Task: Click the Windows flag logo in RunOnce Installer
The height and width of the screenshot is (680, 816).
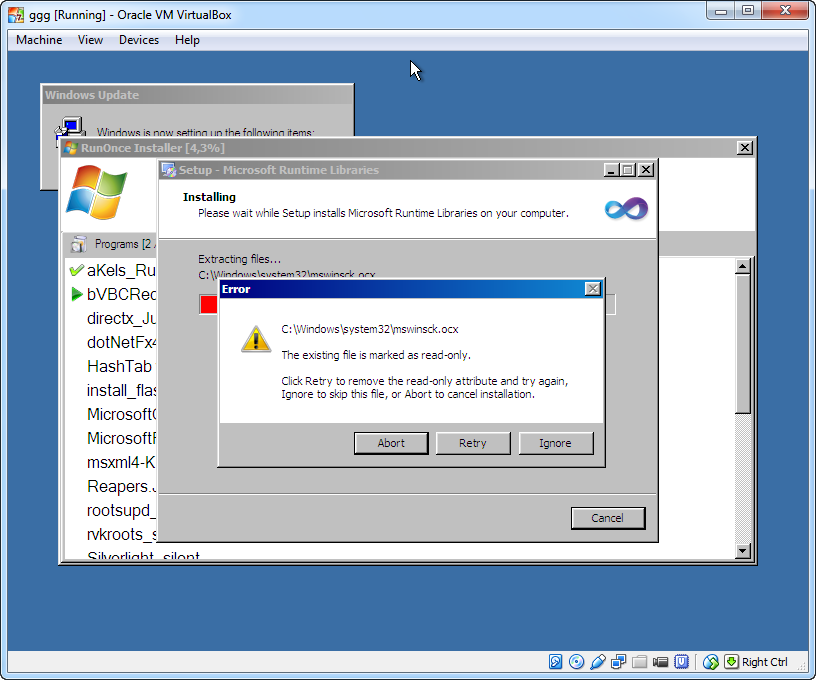Action: 97,193
